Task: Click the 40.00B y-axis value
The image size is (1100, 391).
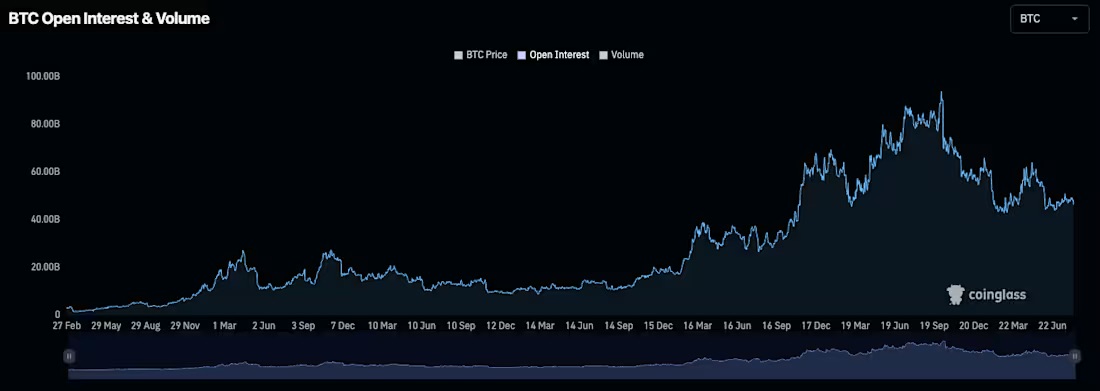Action: click(45, 219)
